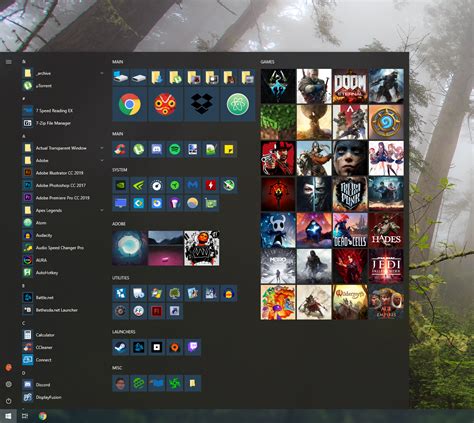Select the GAMES group header

[267, 62]
